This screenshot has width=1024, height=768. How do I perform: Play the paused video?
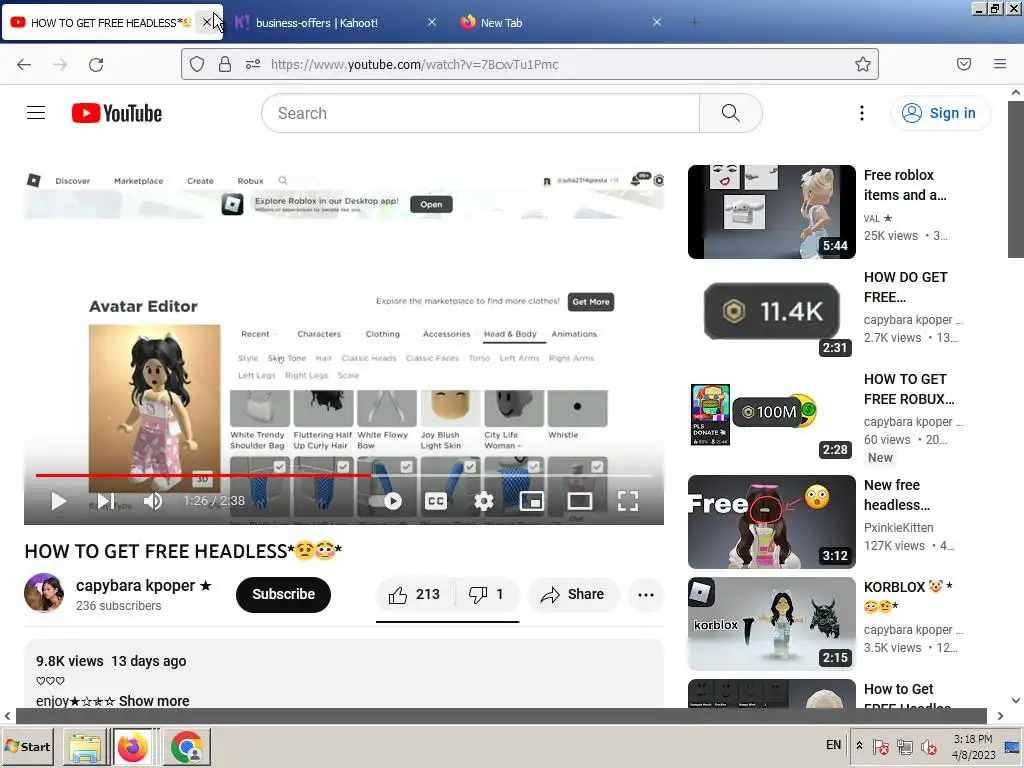59,501
